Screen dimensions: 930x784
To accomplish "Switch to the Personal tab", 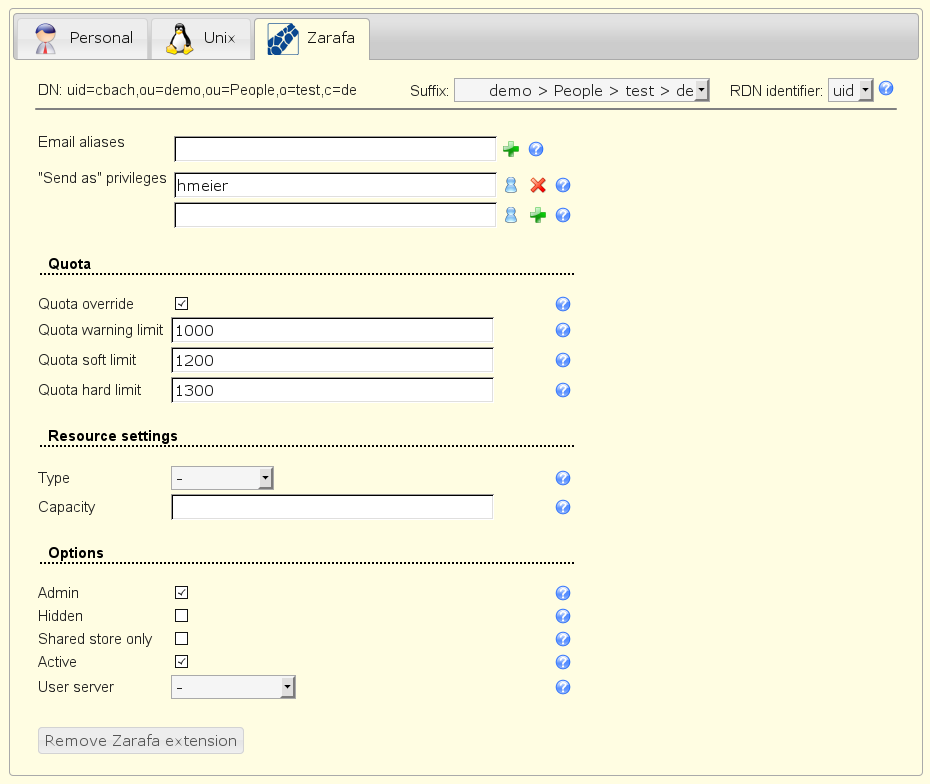I will 84,39.
